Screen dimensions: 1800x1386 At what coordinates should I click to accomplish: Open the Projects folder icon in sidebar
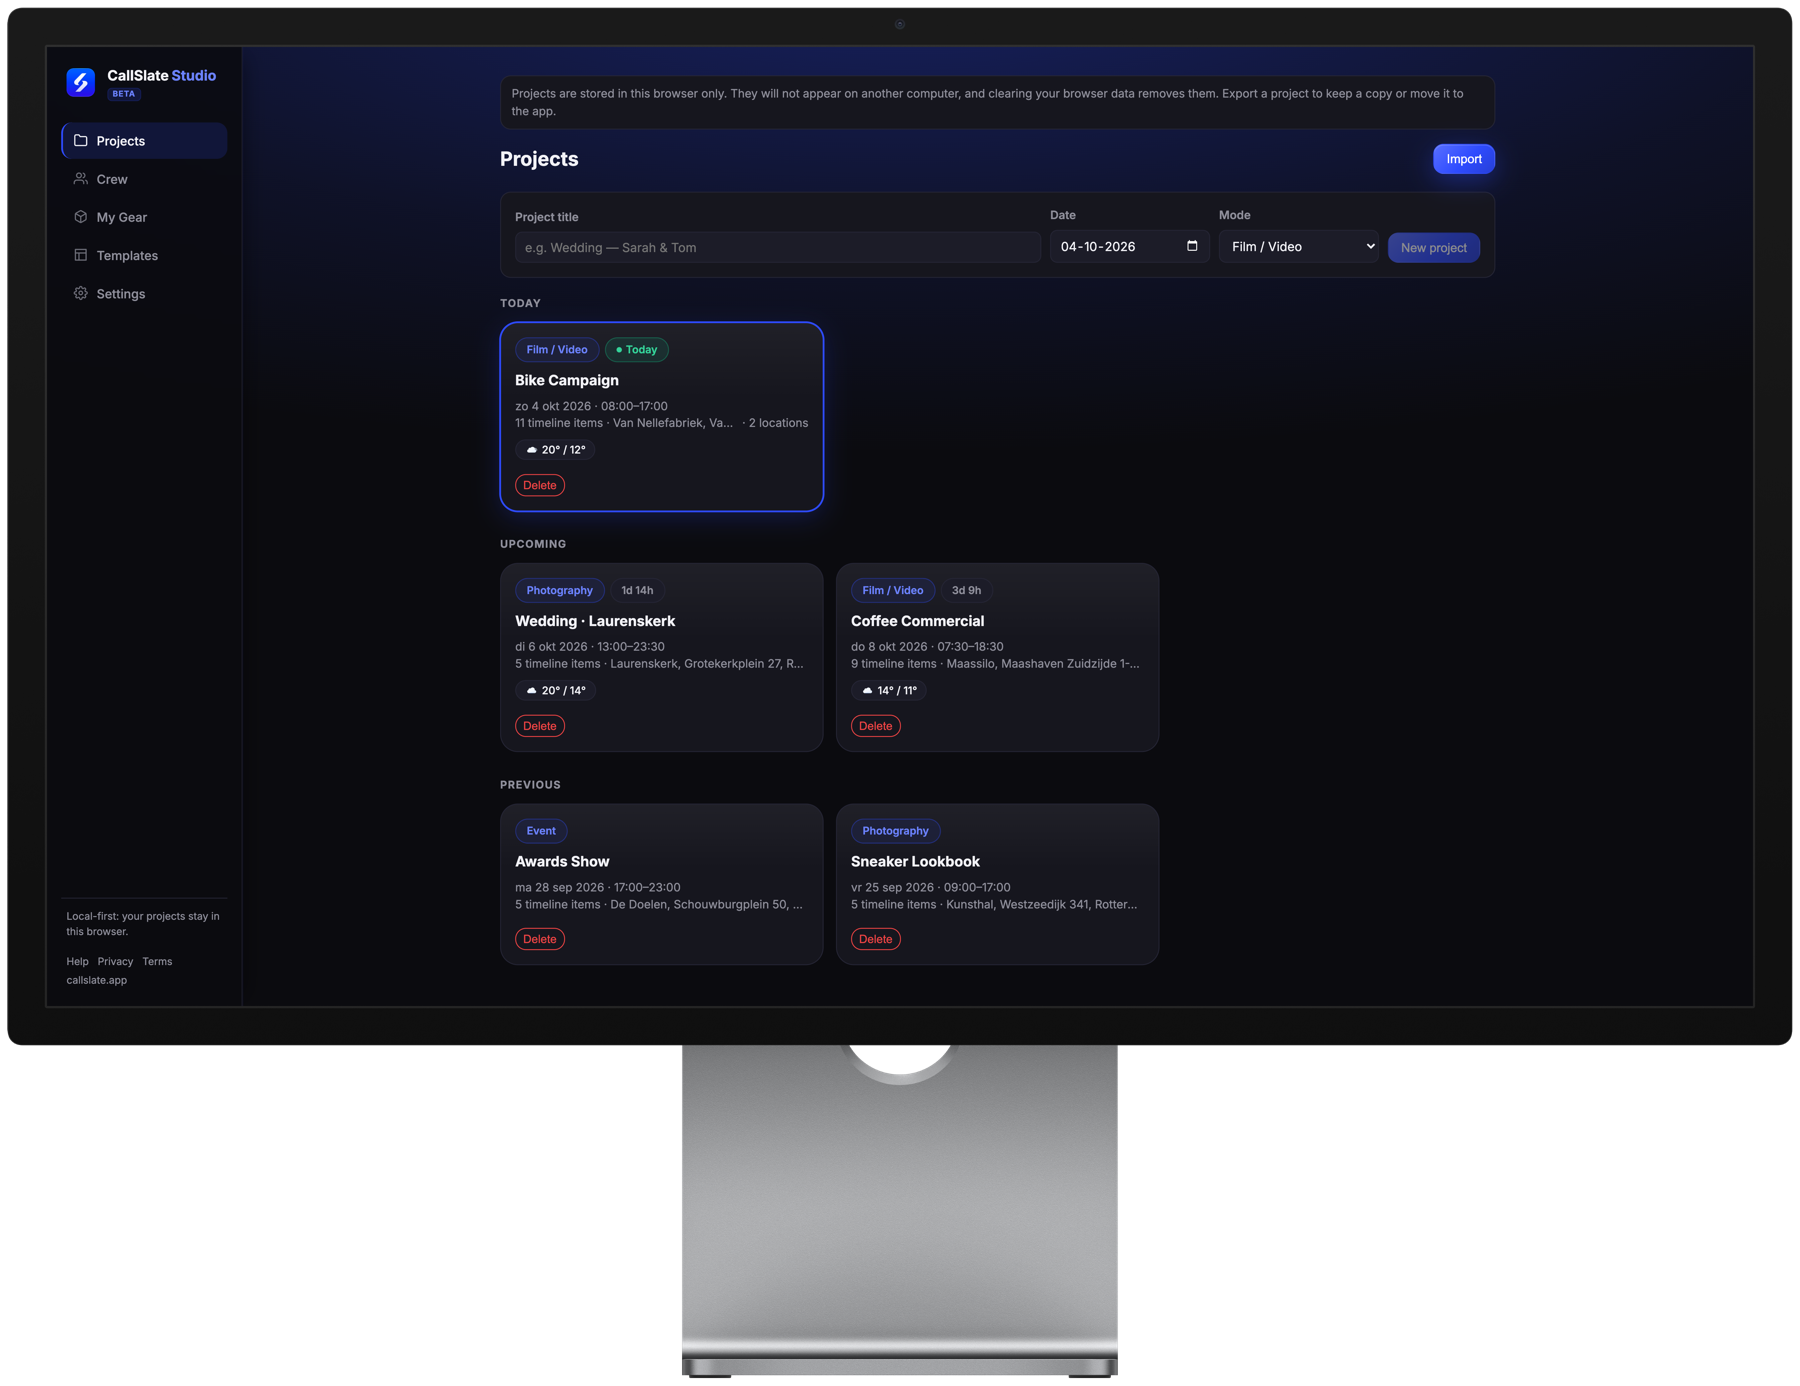tap(81, 141)
